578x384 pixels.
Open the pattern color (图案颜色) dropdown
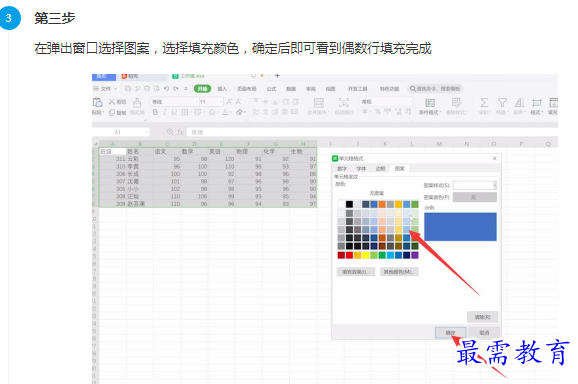pos(475,197)
